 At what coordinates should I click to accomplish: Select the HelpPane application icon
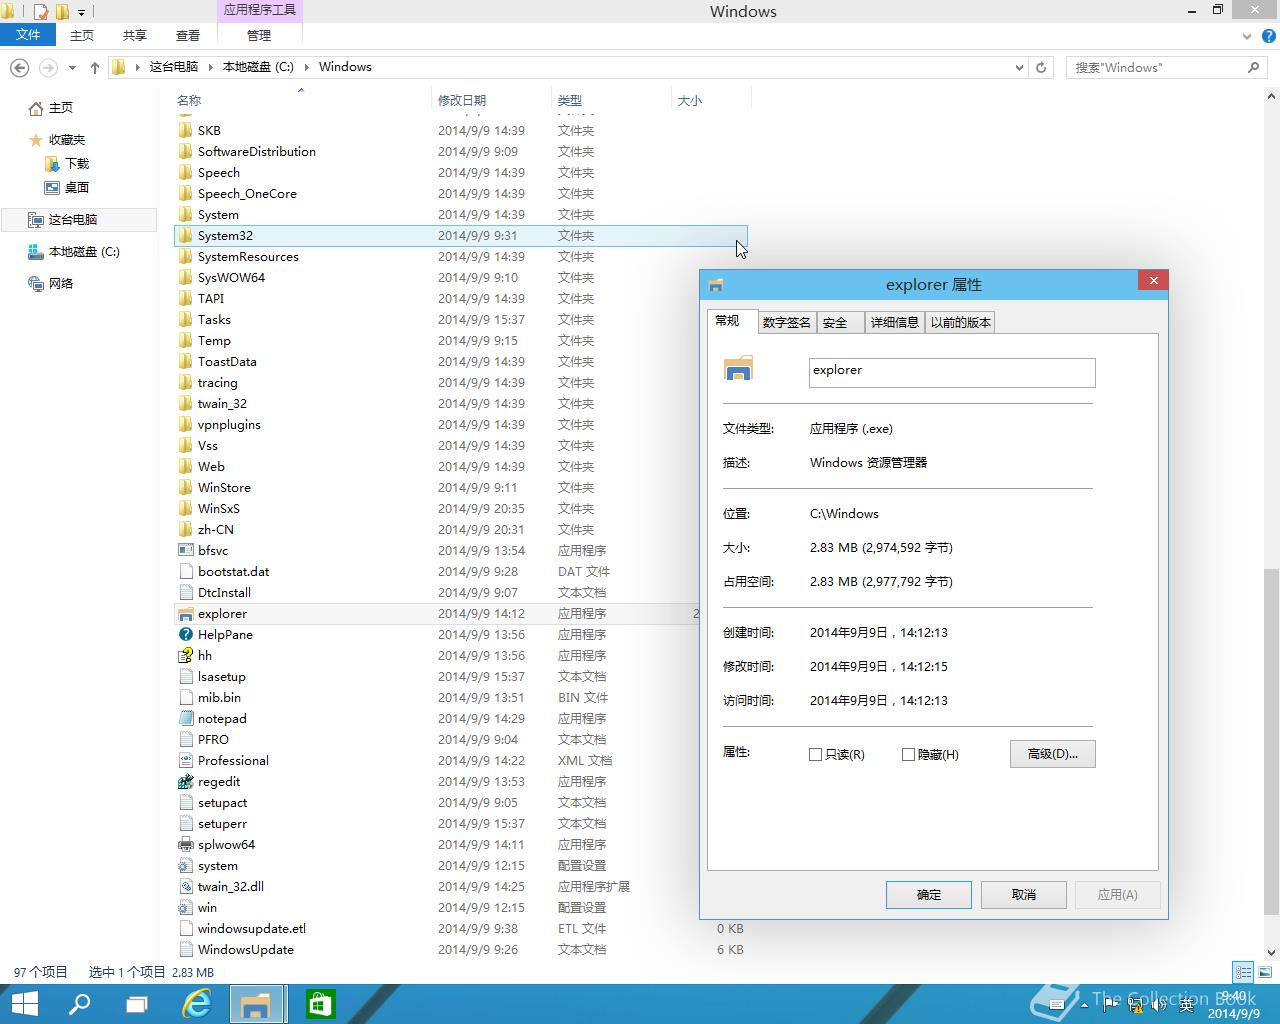(186, 634)
